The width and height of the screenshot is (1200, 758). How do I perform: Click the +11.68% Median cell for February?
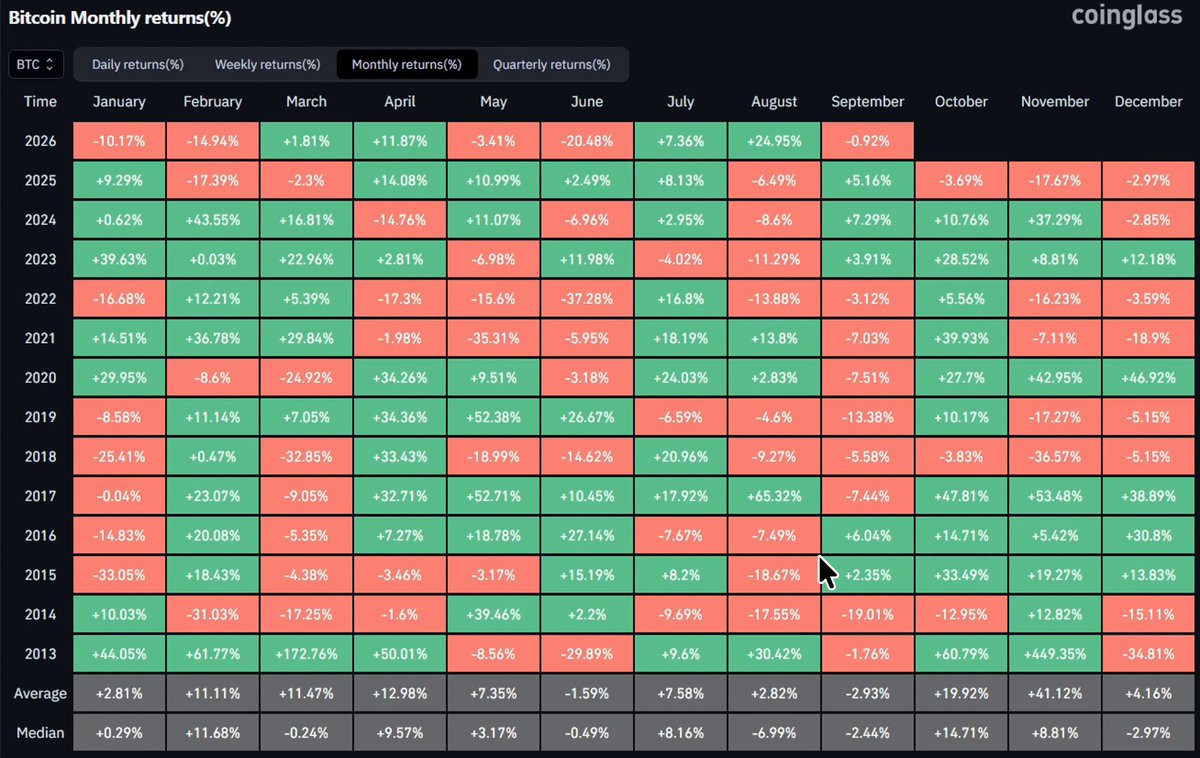pos(213,733)
